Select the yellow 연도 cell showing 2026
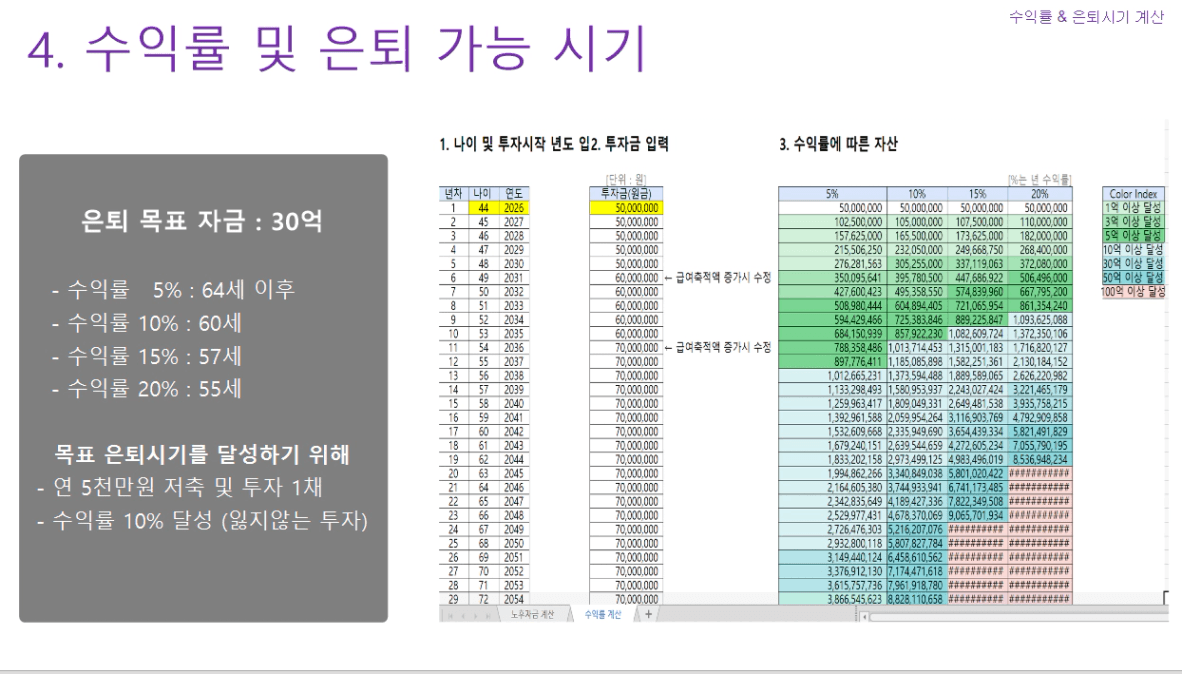Viewport: 1182px width, 674px height. 513,208
